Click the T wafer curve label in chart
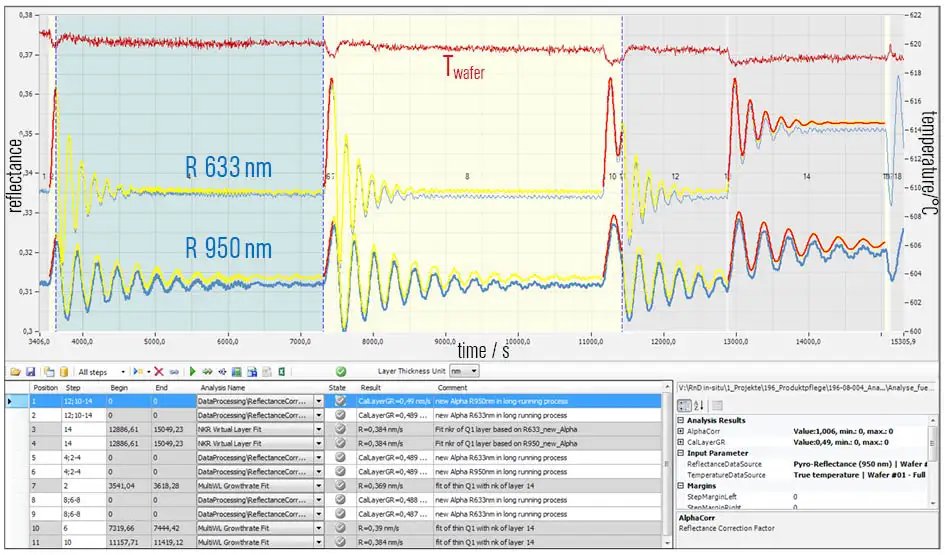945x555 pixels. tap(464, 67)
